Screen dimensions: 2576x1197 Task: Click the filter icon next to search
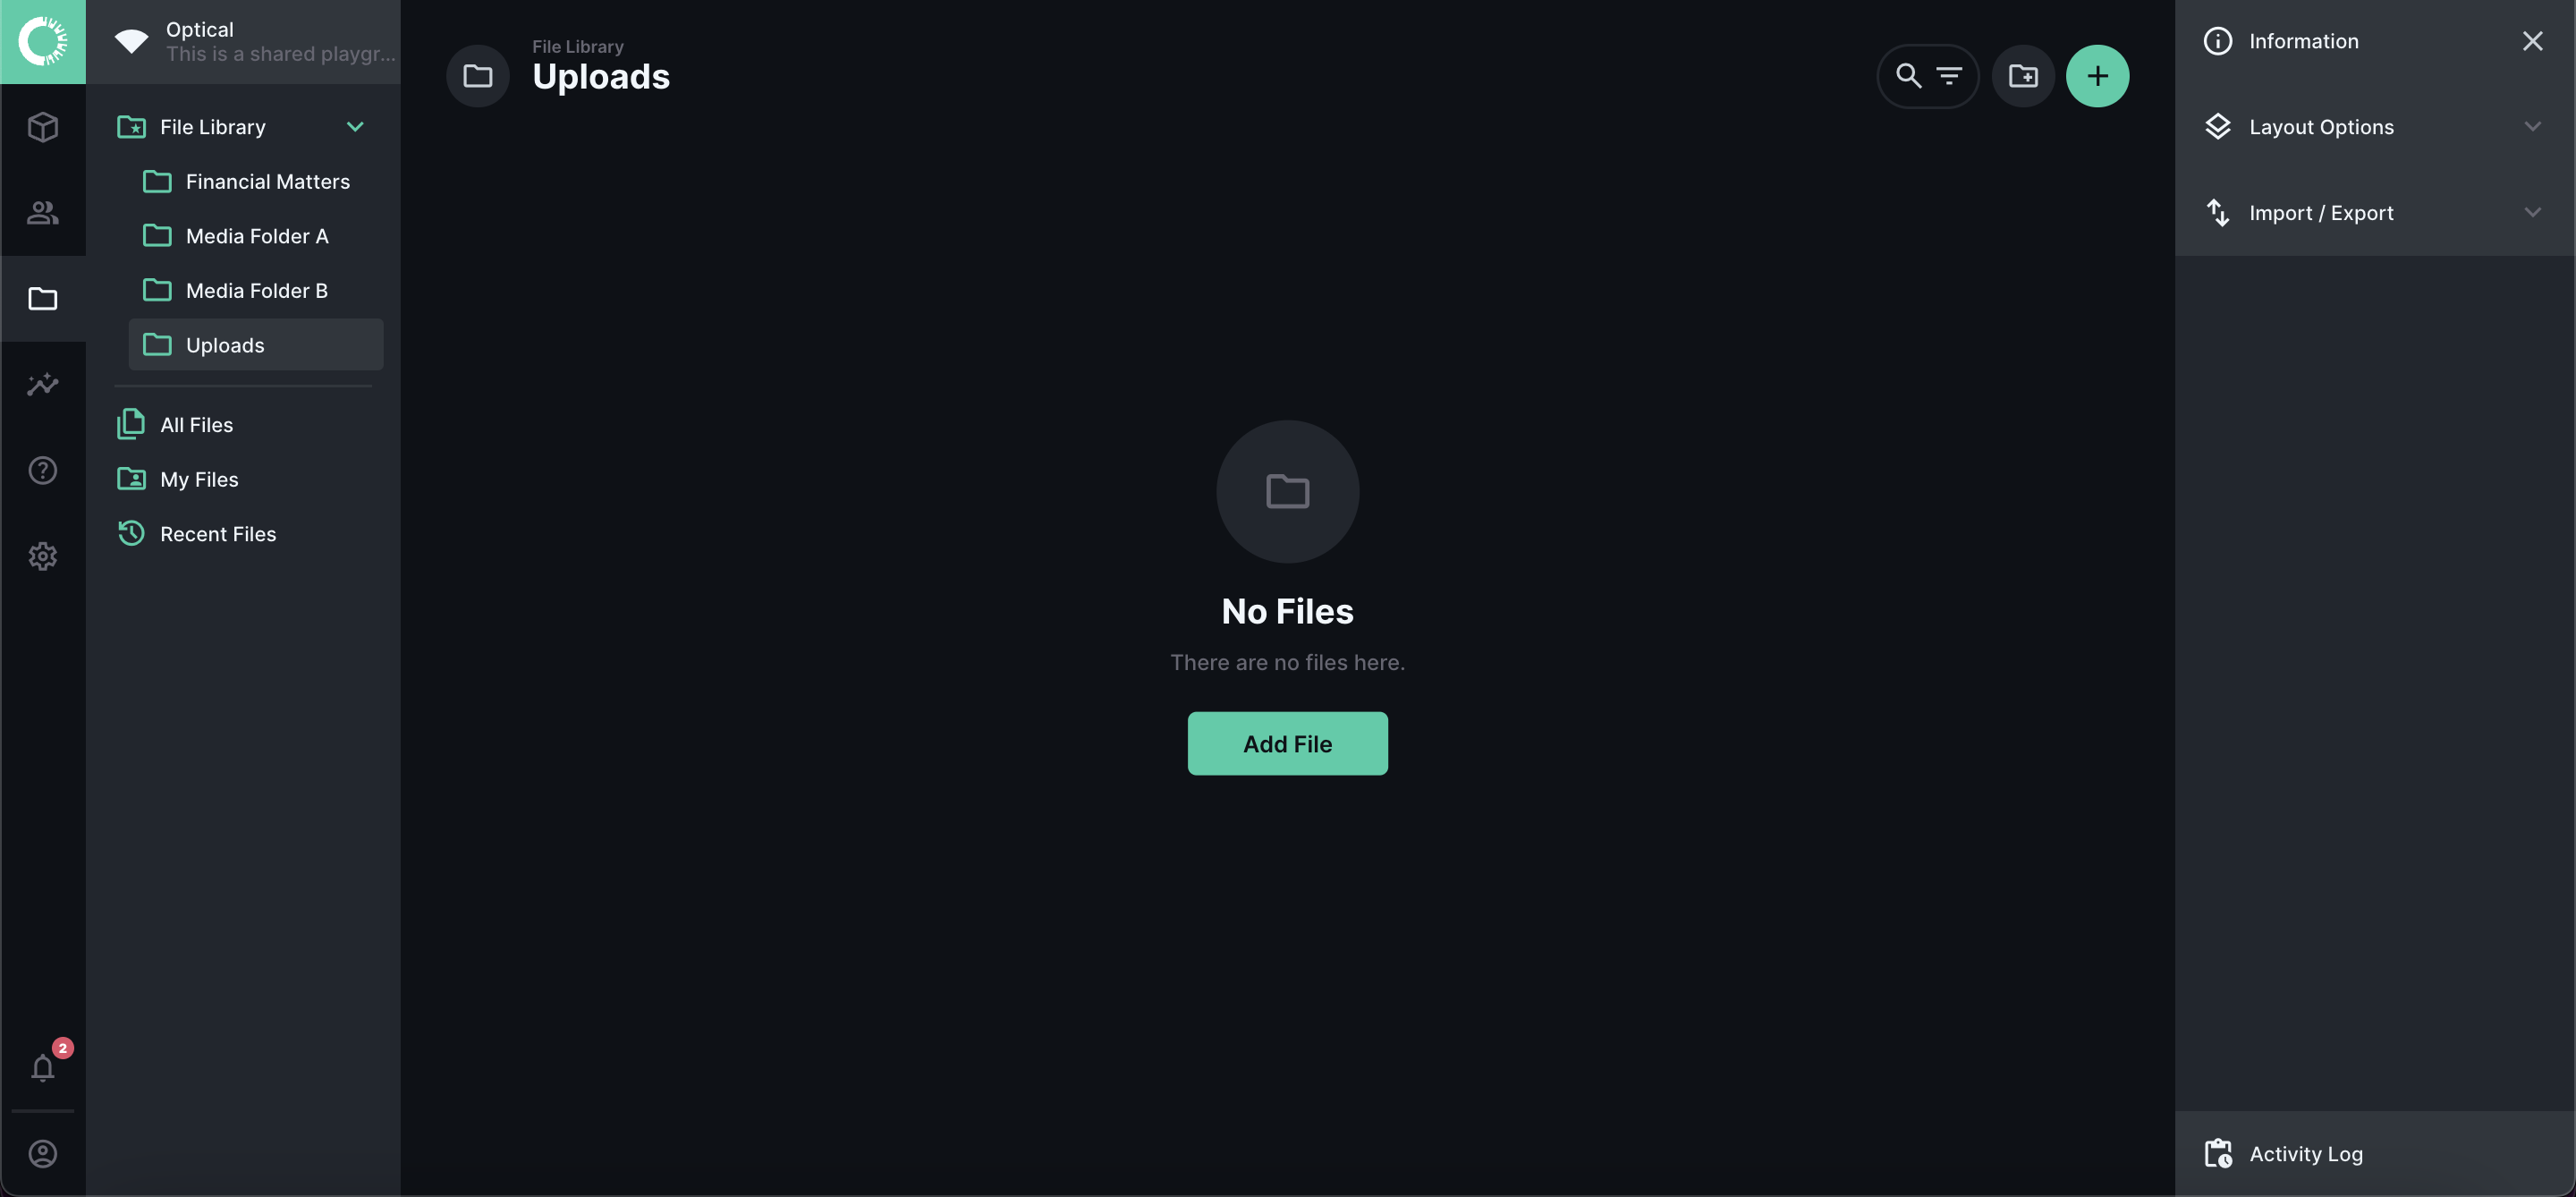coord(1948,76)
